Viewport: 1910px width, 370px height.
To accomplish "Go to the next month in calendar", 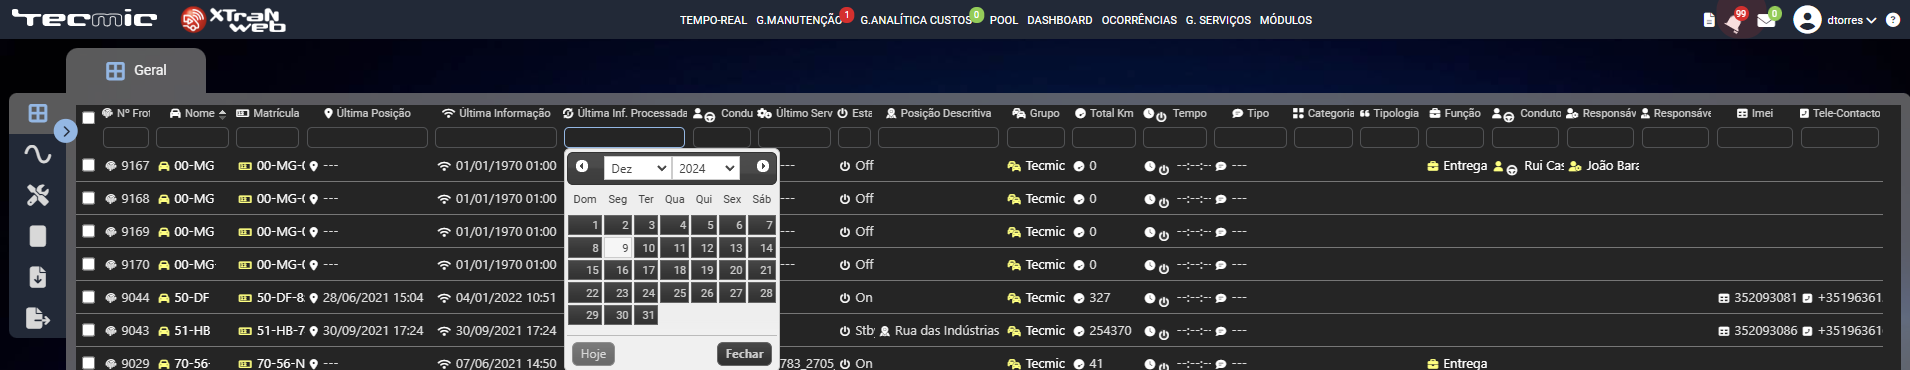I will pyautogui.click(x=763, y=167).
